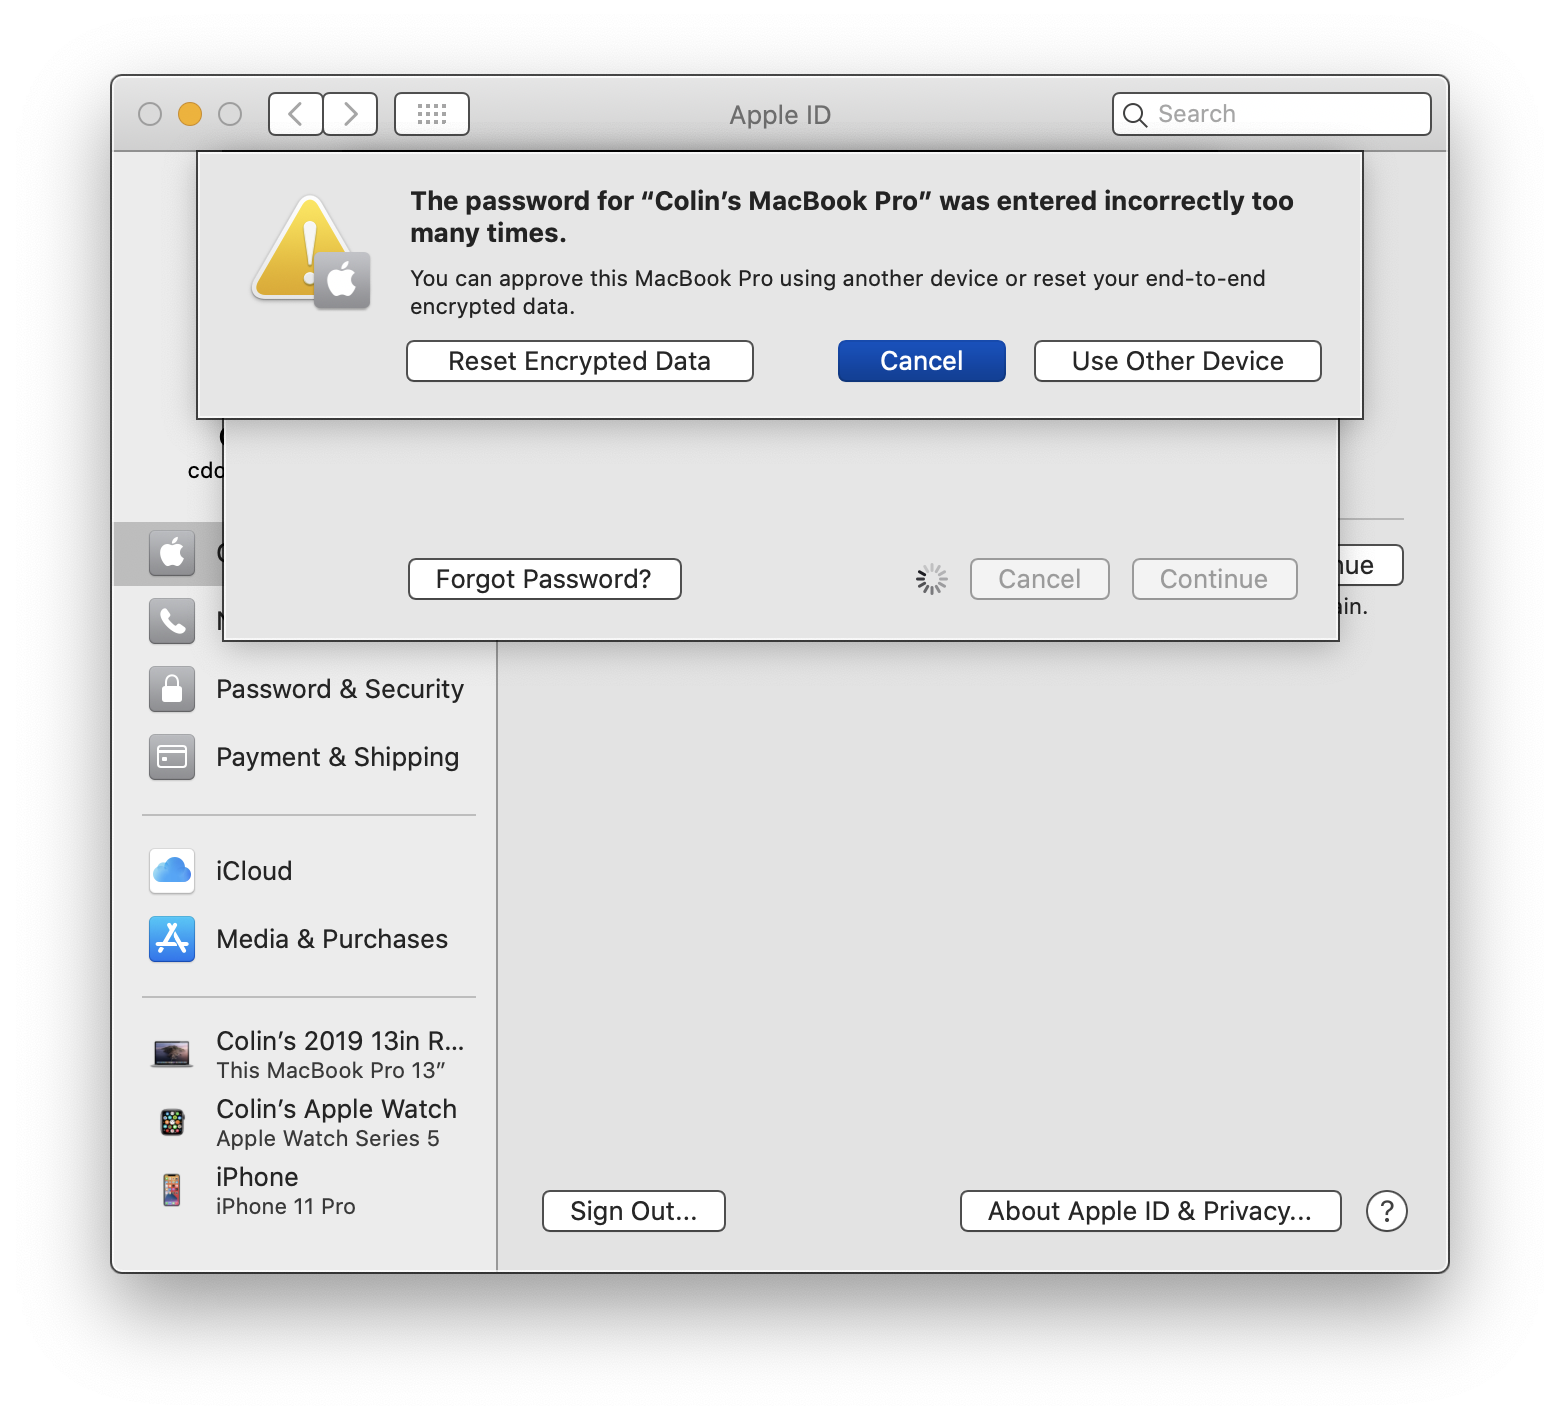This screenshot has width=1560, height=1420.
Task: Click the Sign Out… button
Action: tap(634, 1211)
